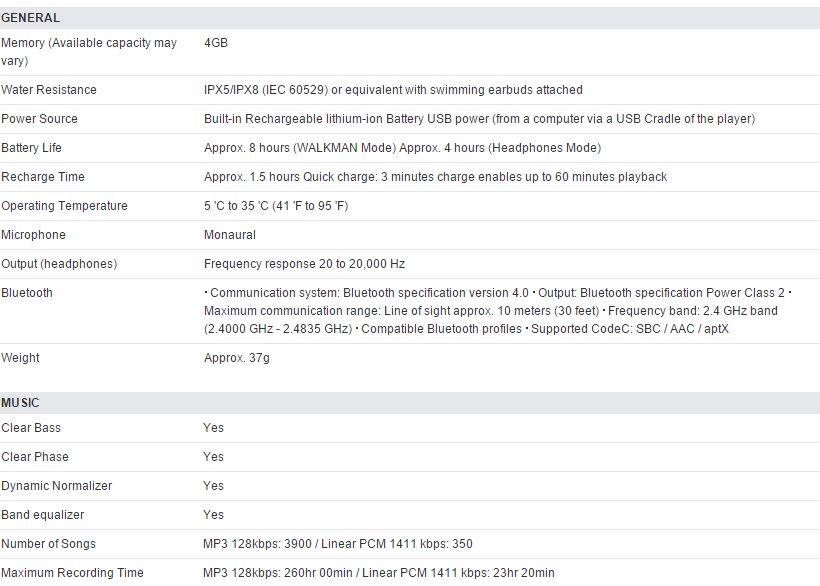820x586 pixels.
Task: Select the Water Resistance label
Action: click(49, 90)
